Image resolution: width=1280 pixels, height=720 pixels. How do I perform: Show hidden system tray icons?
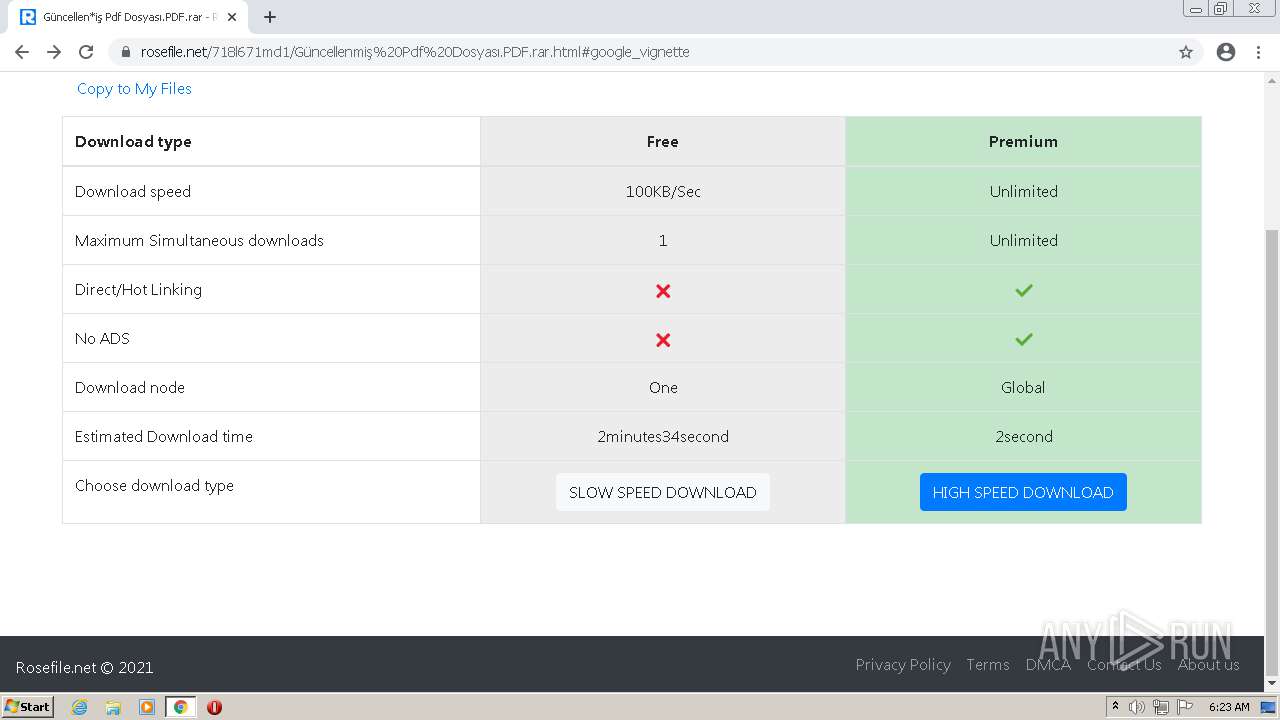(x=1115, y=707)
